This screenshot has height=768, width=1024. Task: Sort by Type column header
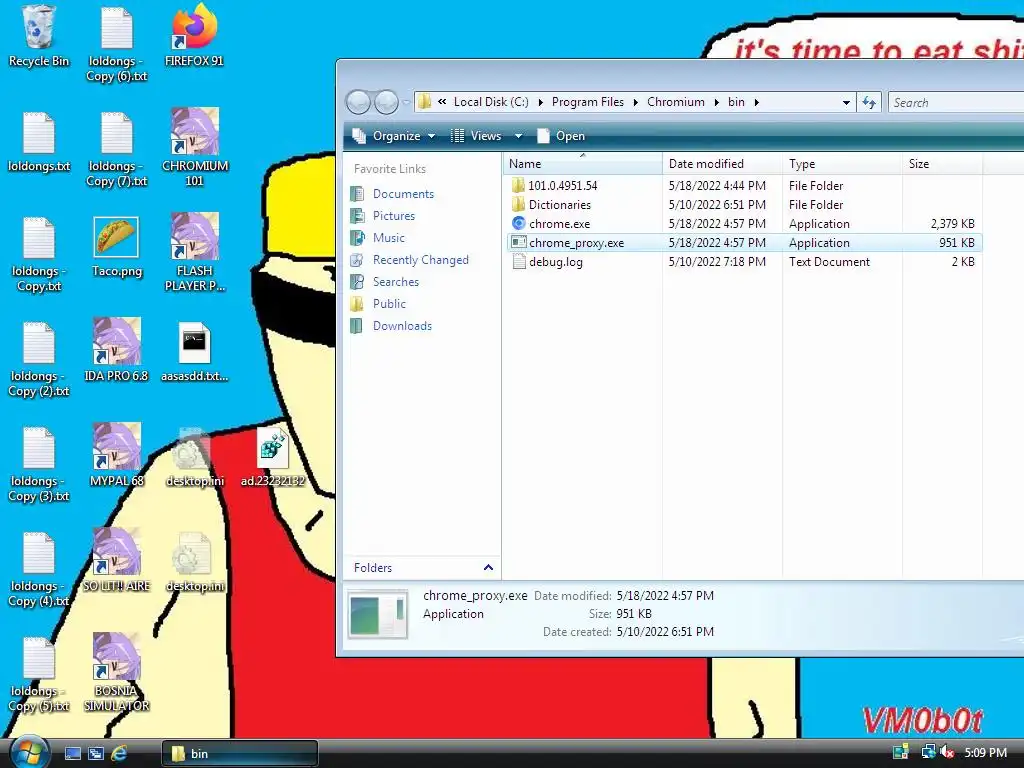pyautogui.click(x=842, y=164)
